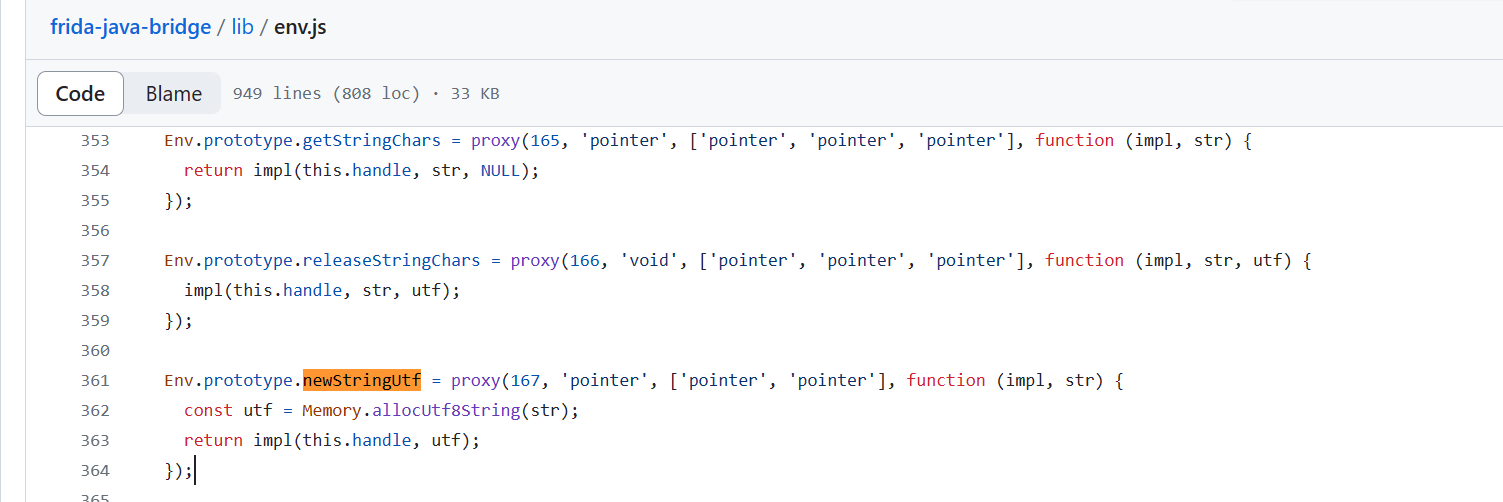
Task: Click line number 359
Action: pyautogui.click(x=95, y=321)
